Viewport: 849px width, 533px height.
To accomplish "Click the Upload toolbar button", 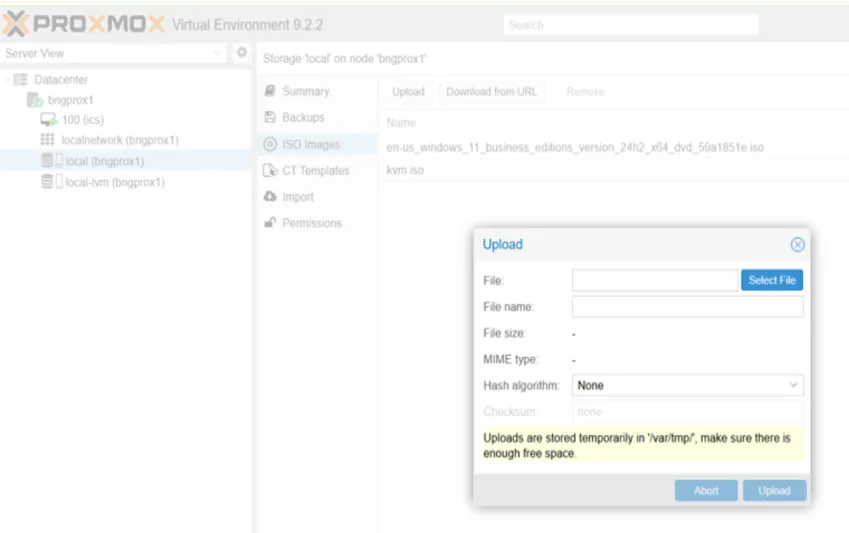I will pos(408,92).
